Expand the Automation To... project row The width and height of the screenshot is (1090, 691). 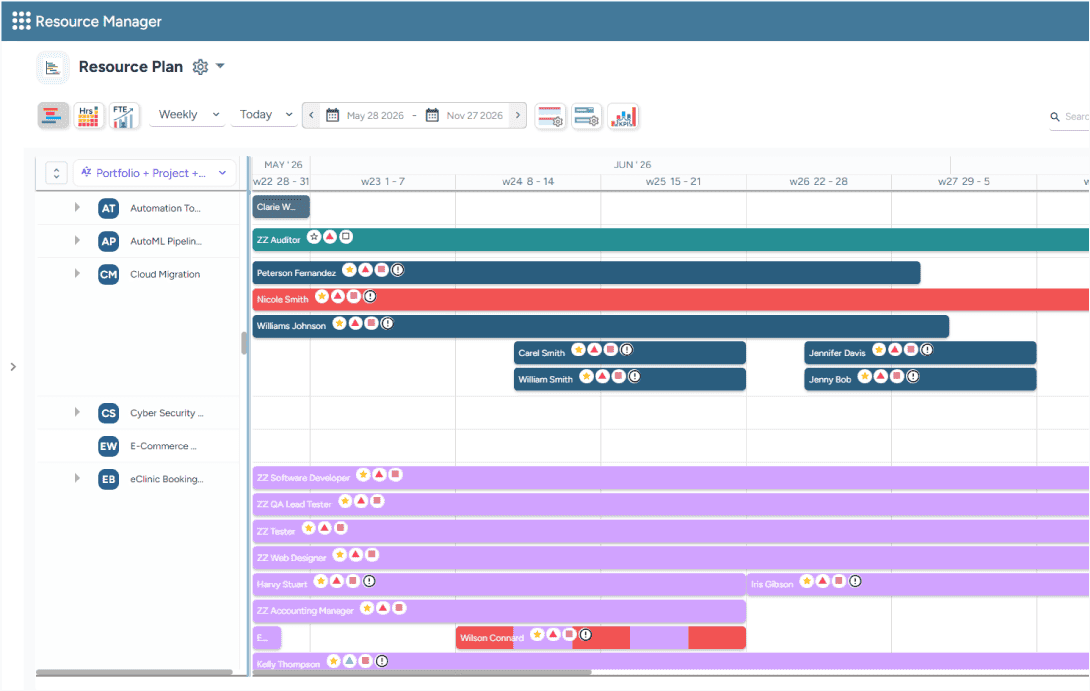(77, 207)
